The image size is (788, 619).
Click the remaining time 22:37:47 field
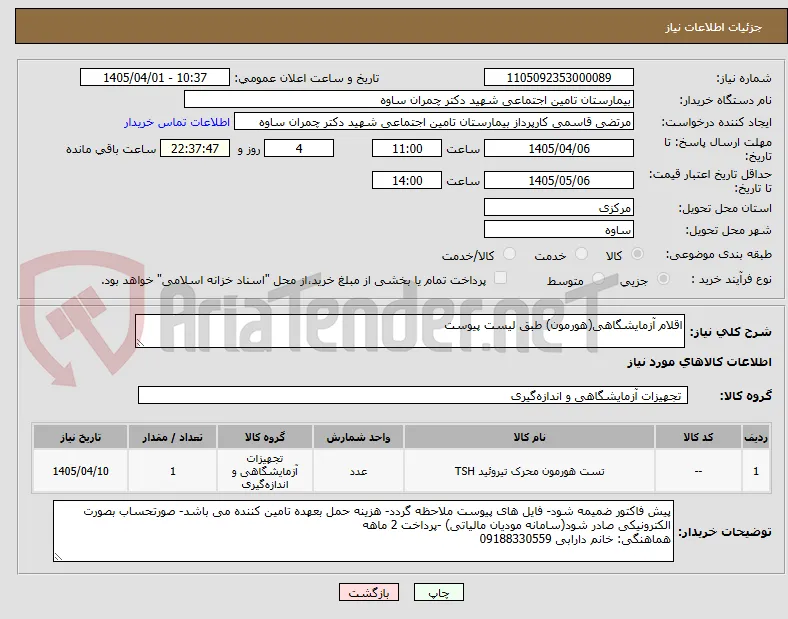tap(195, 149)
